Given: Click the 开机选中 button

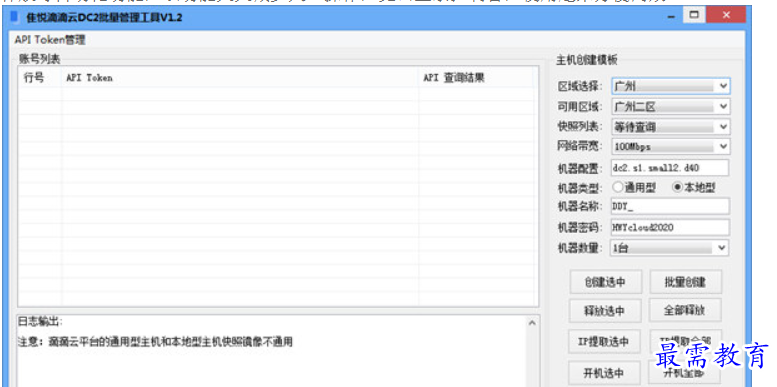Looking at the screenshot, I should click(604, 373).
